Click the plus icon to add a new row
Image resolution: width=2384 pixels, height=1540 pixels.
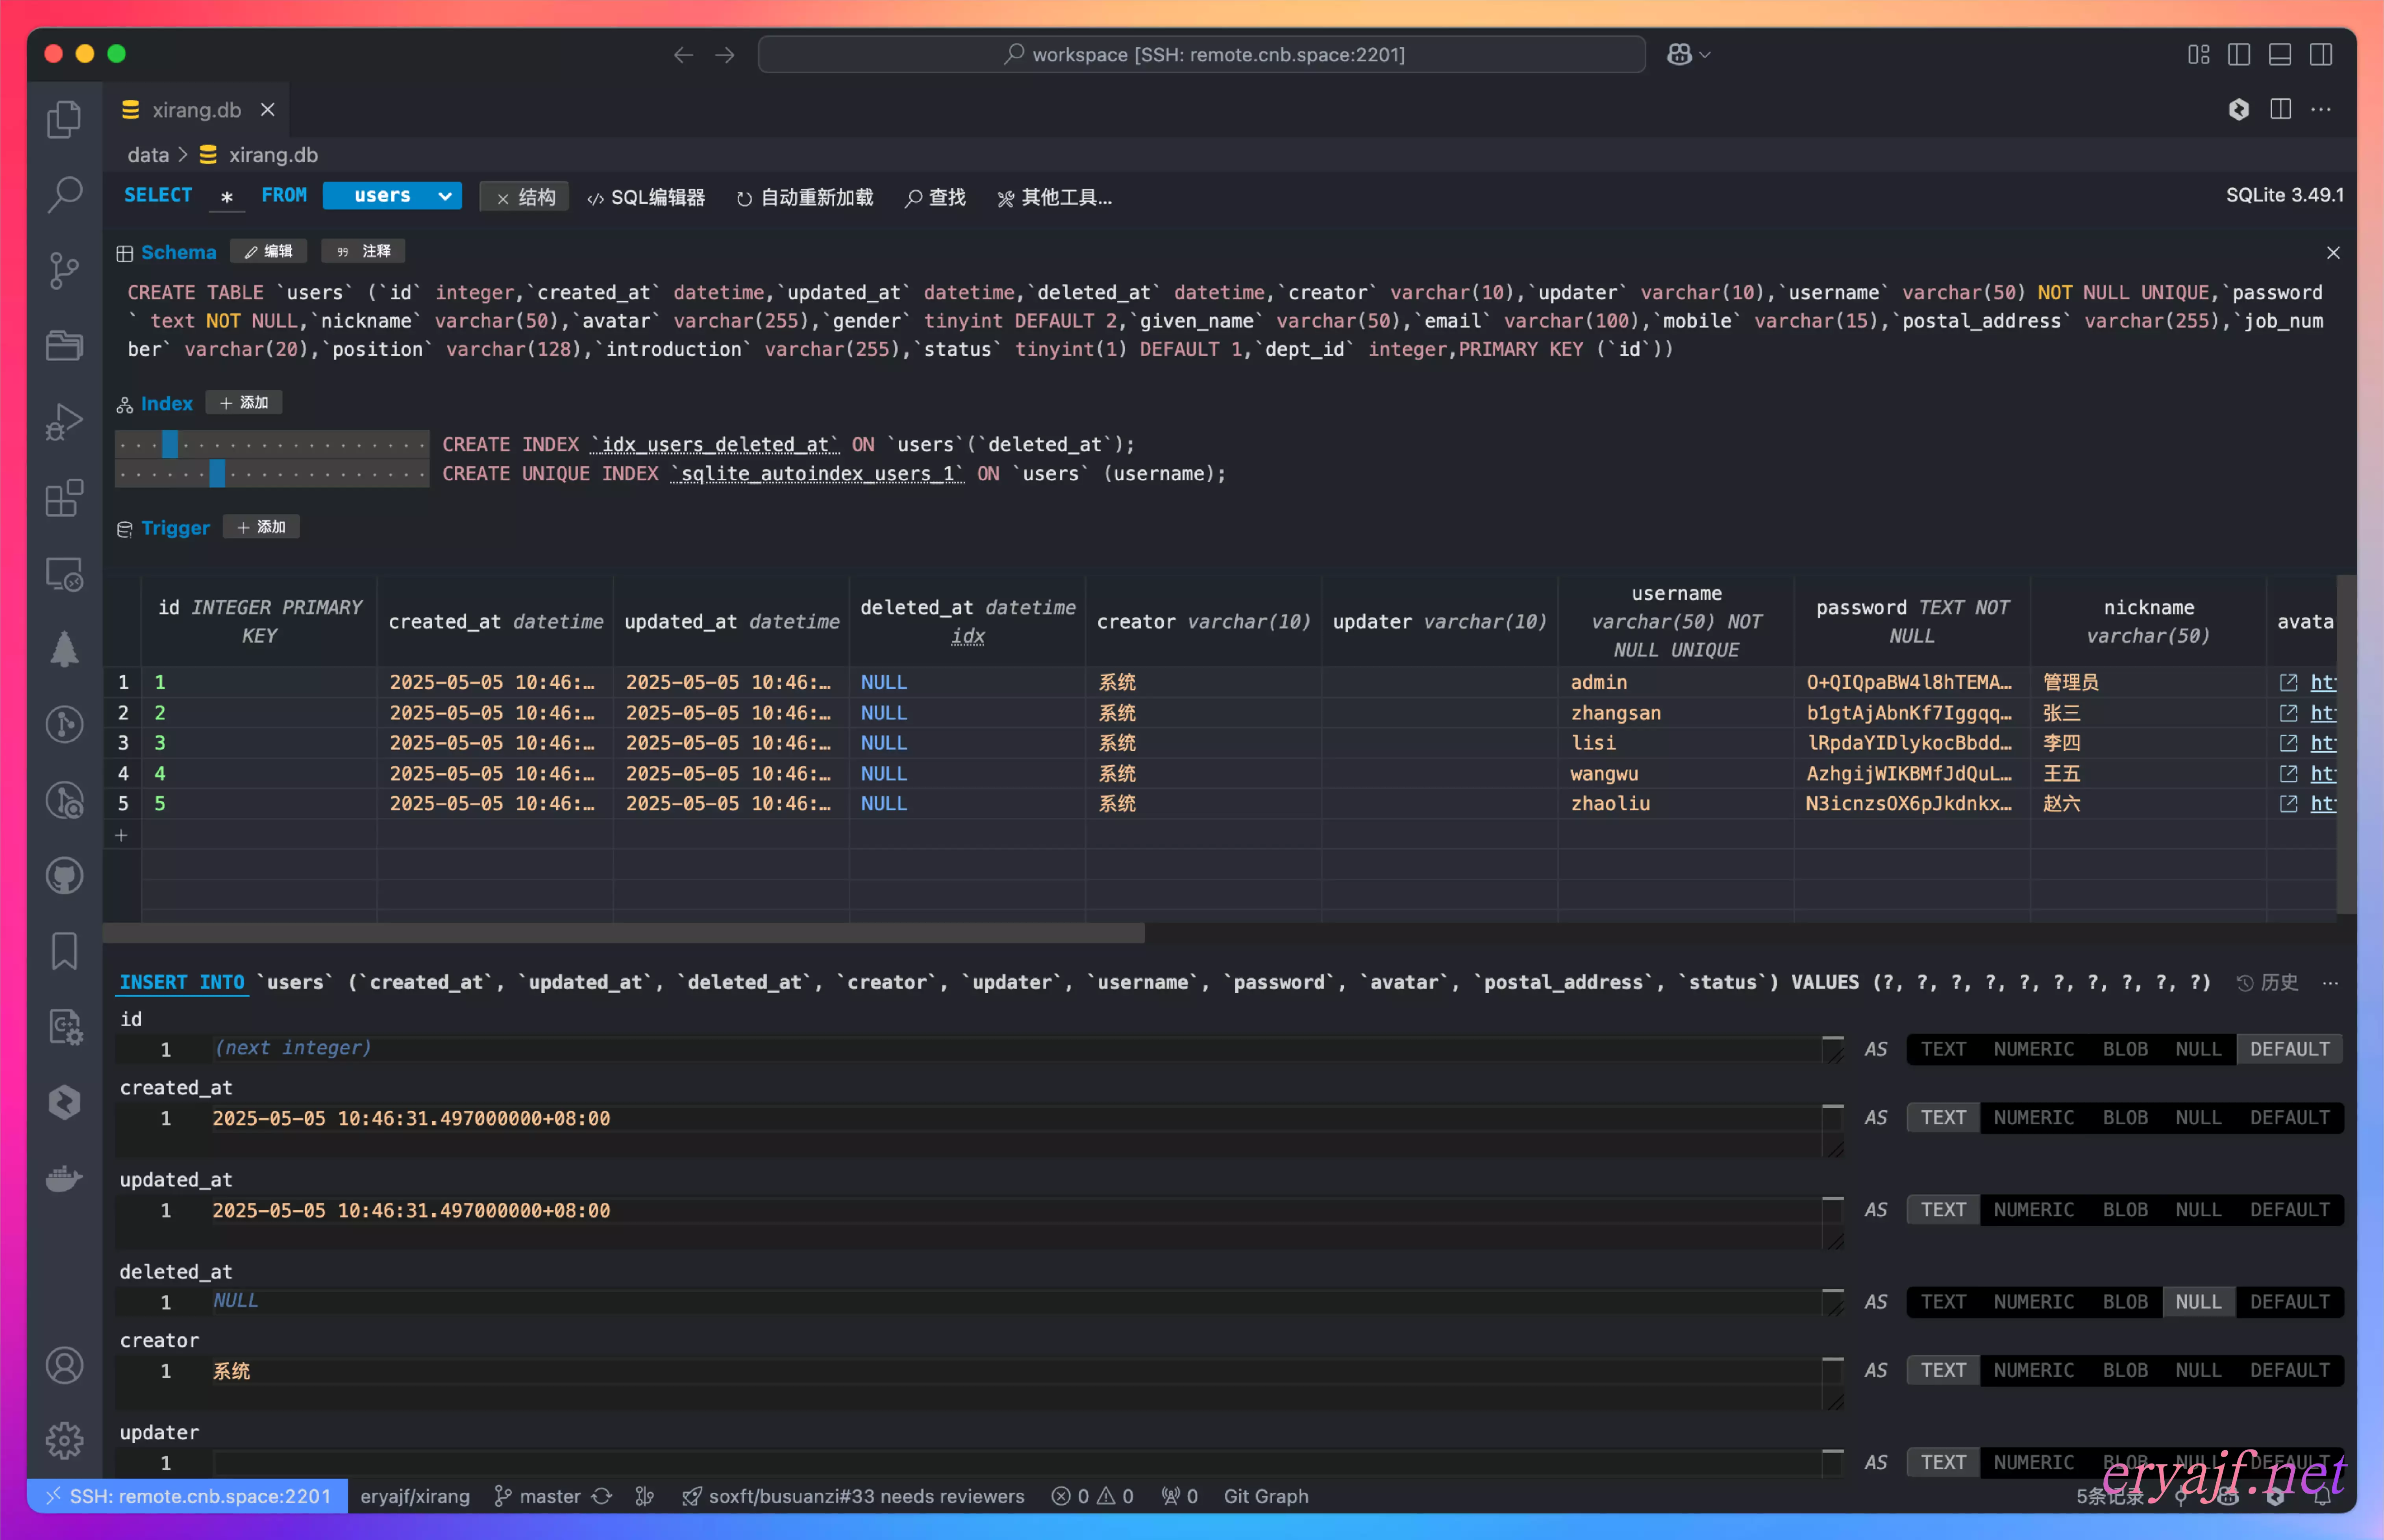[x=121, y=835]
